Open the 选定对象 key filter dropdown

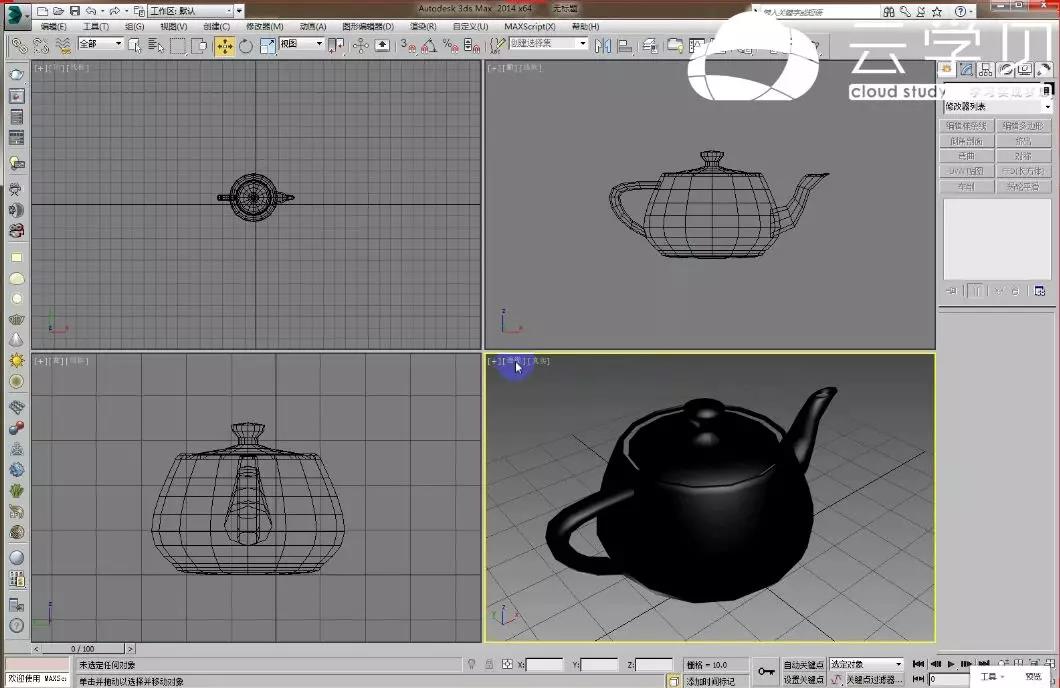pos(866,664)
